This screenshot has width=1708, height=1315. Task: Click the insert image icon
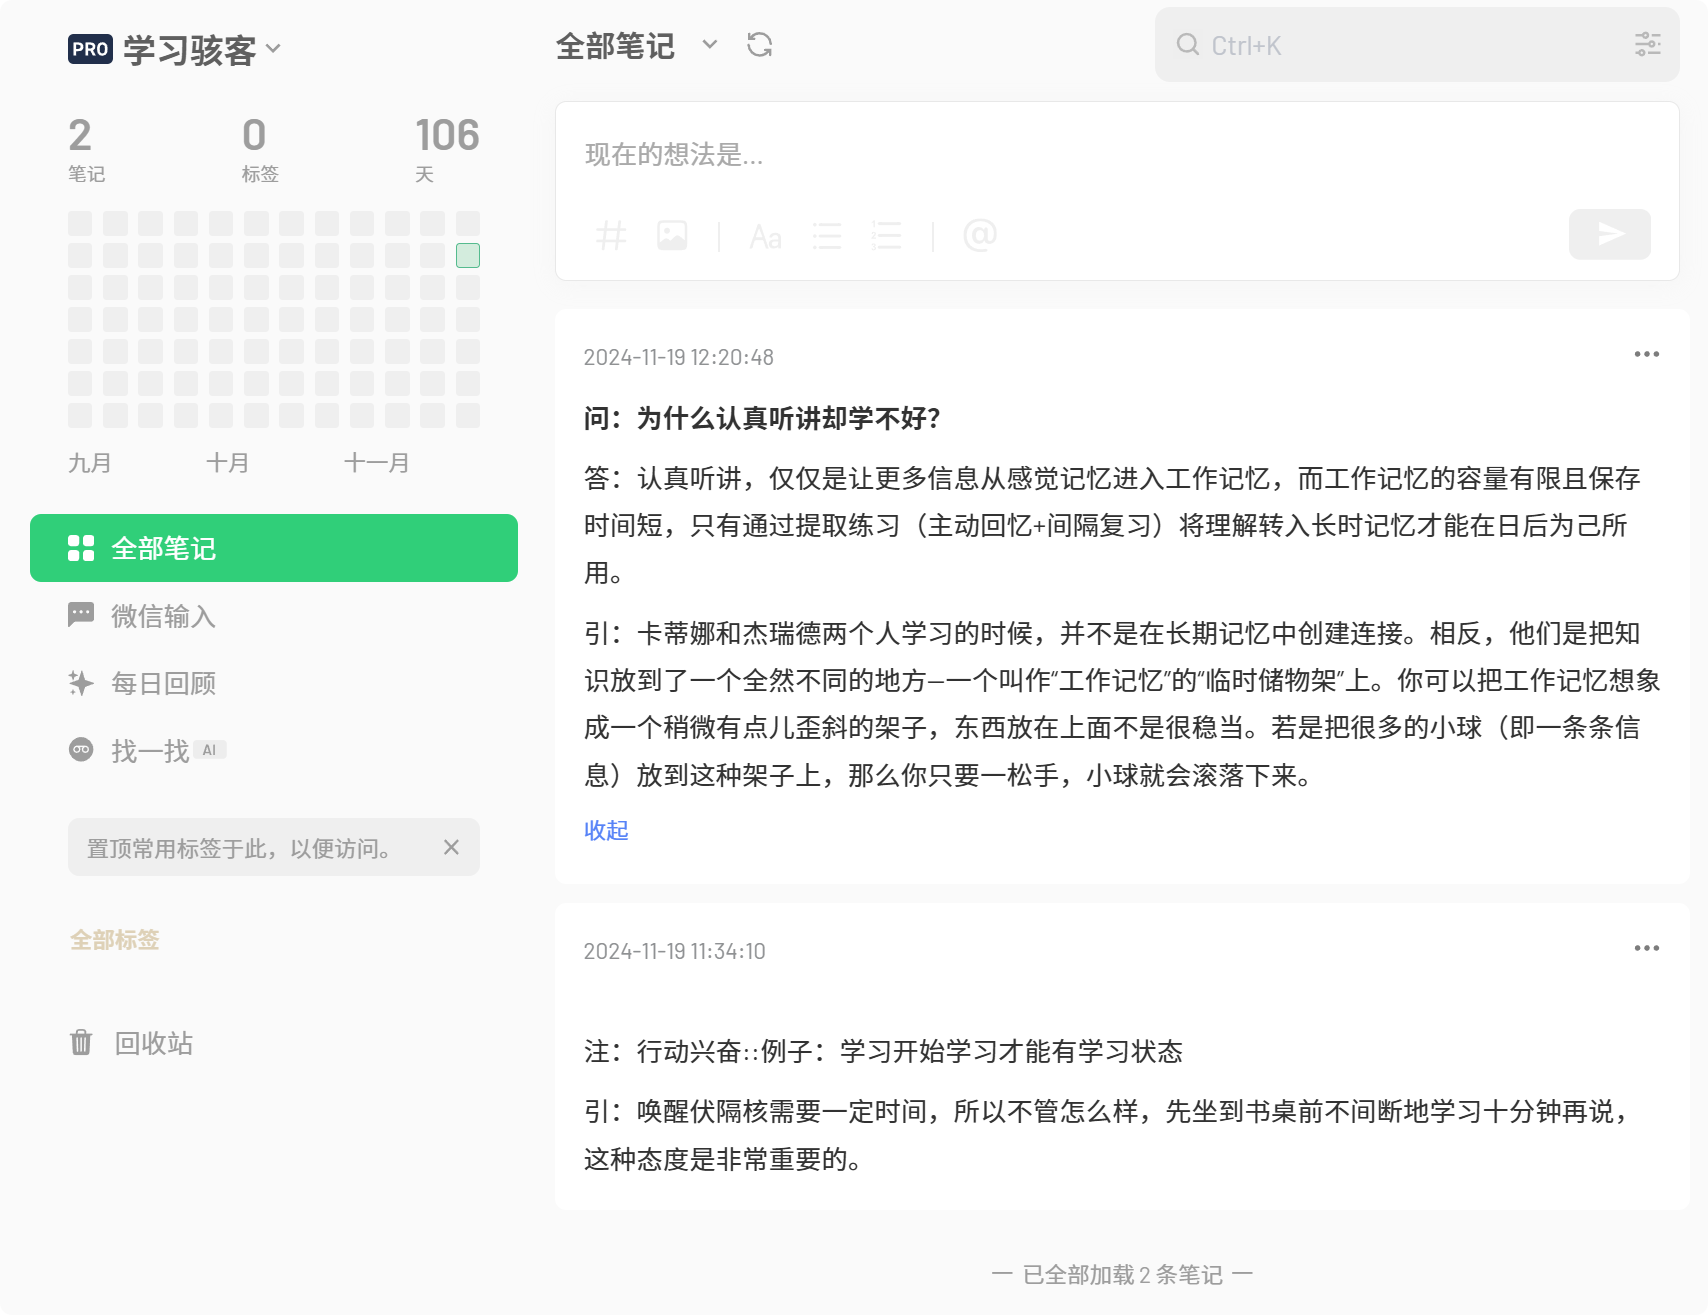click(x=672, y=236)
